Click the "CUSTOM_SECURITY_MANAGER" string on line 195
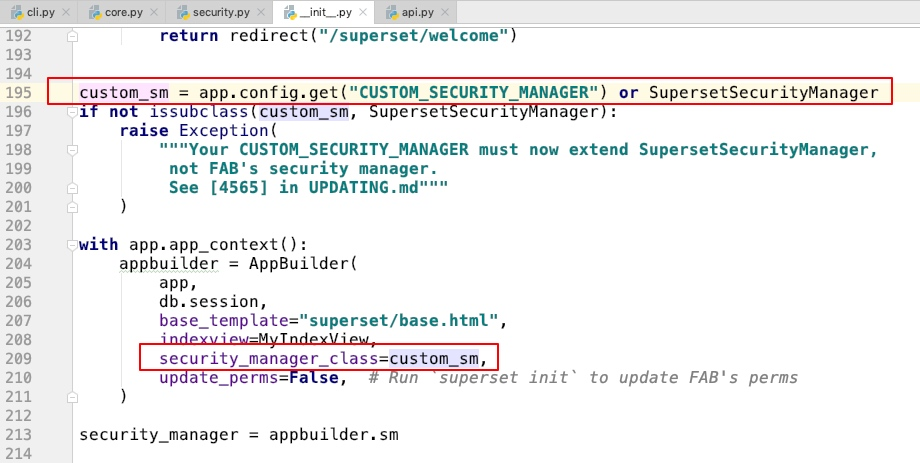This screenshot has height=463, width=920. point(474,93)
